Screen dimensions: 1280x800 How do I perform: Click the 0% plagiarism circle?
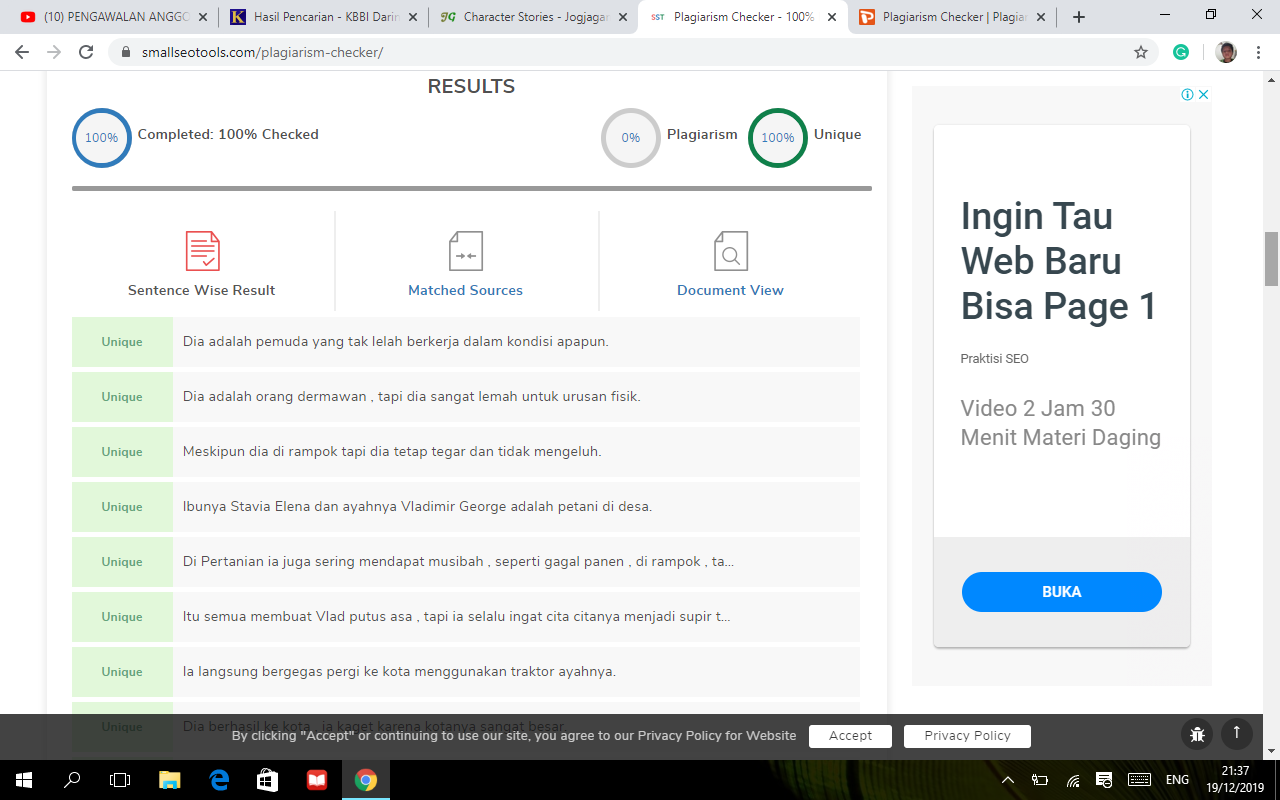(x=631, y=137)
